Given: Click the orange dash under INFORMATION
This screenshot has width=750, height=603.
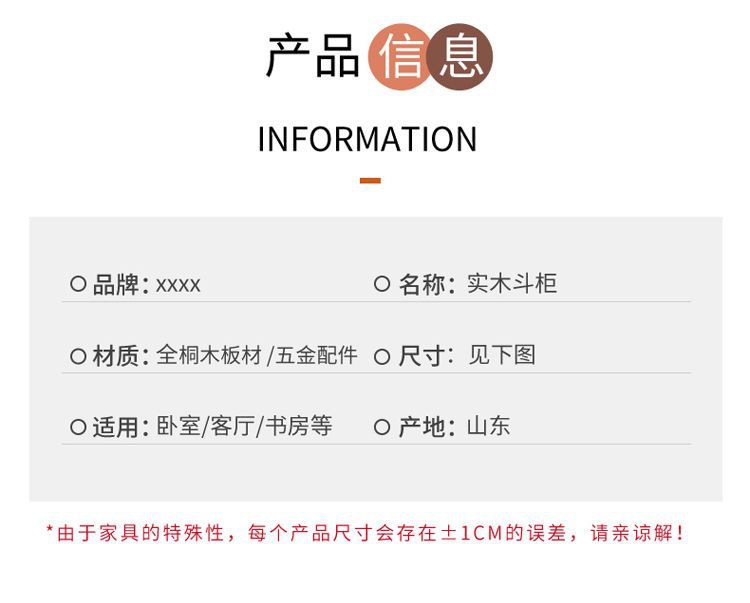Looking at the screenshot, I should pos(370,181).
